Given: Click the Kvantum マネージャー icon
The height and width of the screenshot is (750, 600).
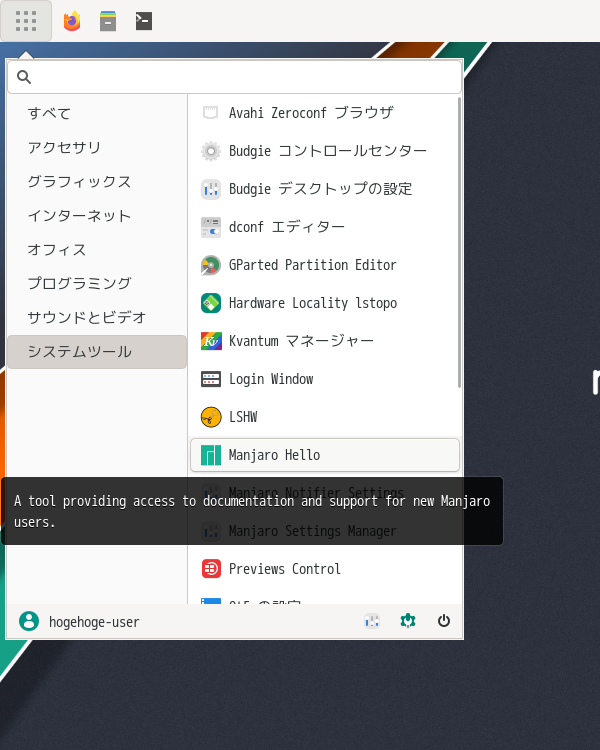Looking at the screenshot, I should [x=211, y=341].
